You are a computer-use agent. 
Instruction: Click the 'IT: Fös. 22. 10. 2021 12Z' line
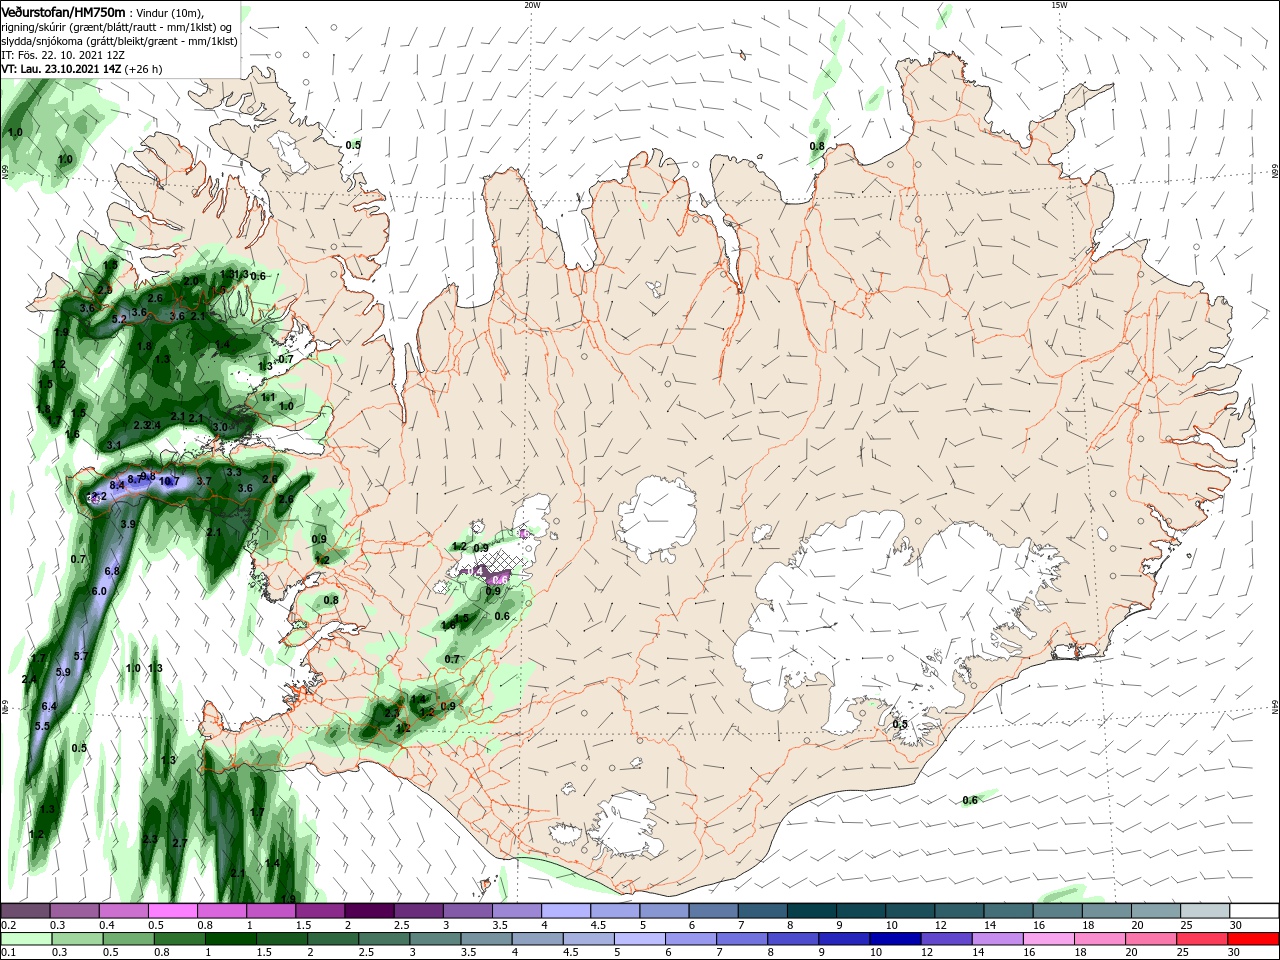pyautogui.click(x=63, y=55)
